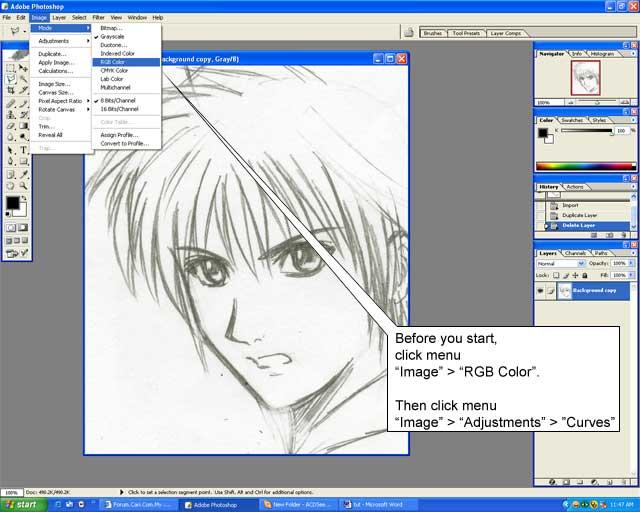Open the History panel options menu arrow

pos(633,187)
